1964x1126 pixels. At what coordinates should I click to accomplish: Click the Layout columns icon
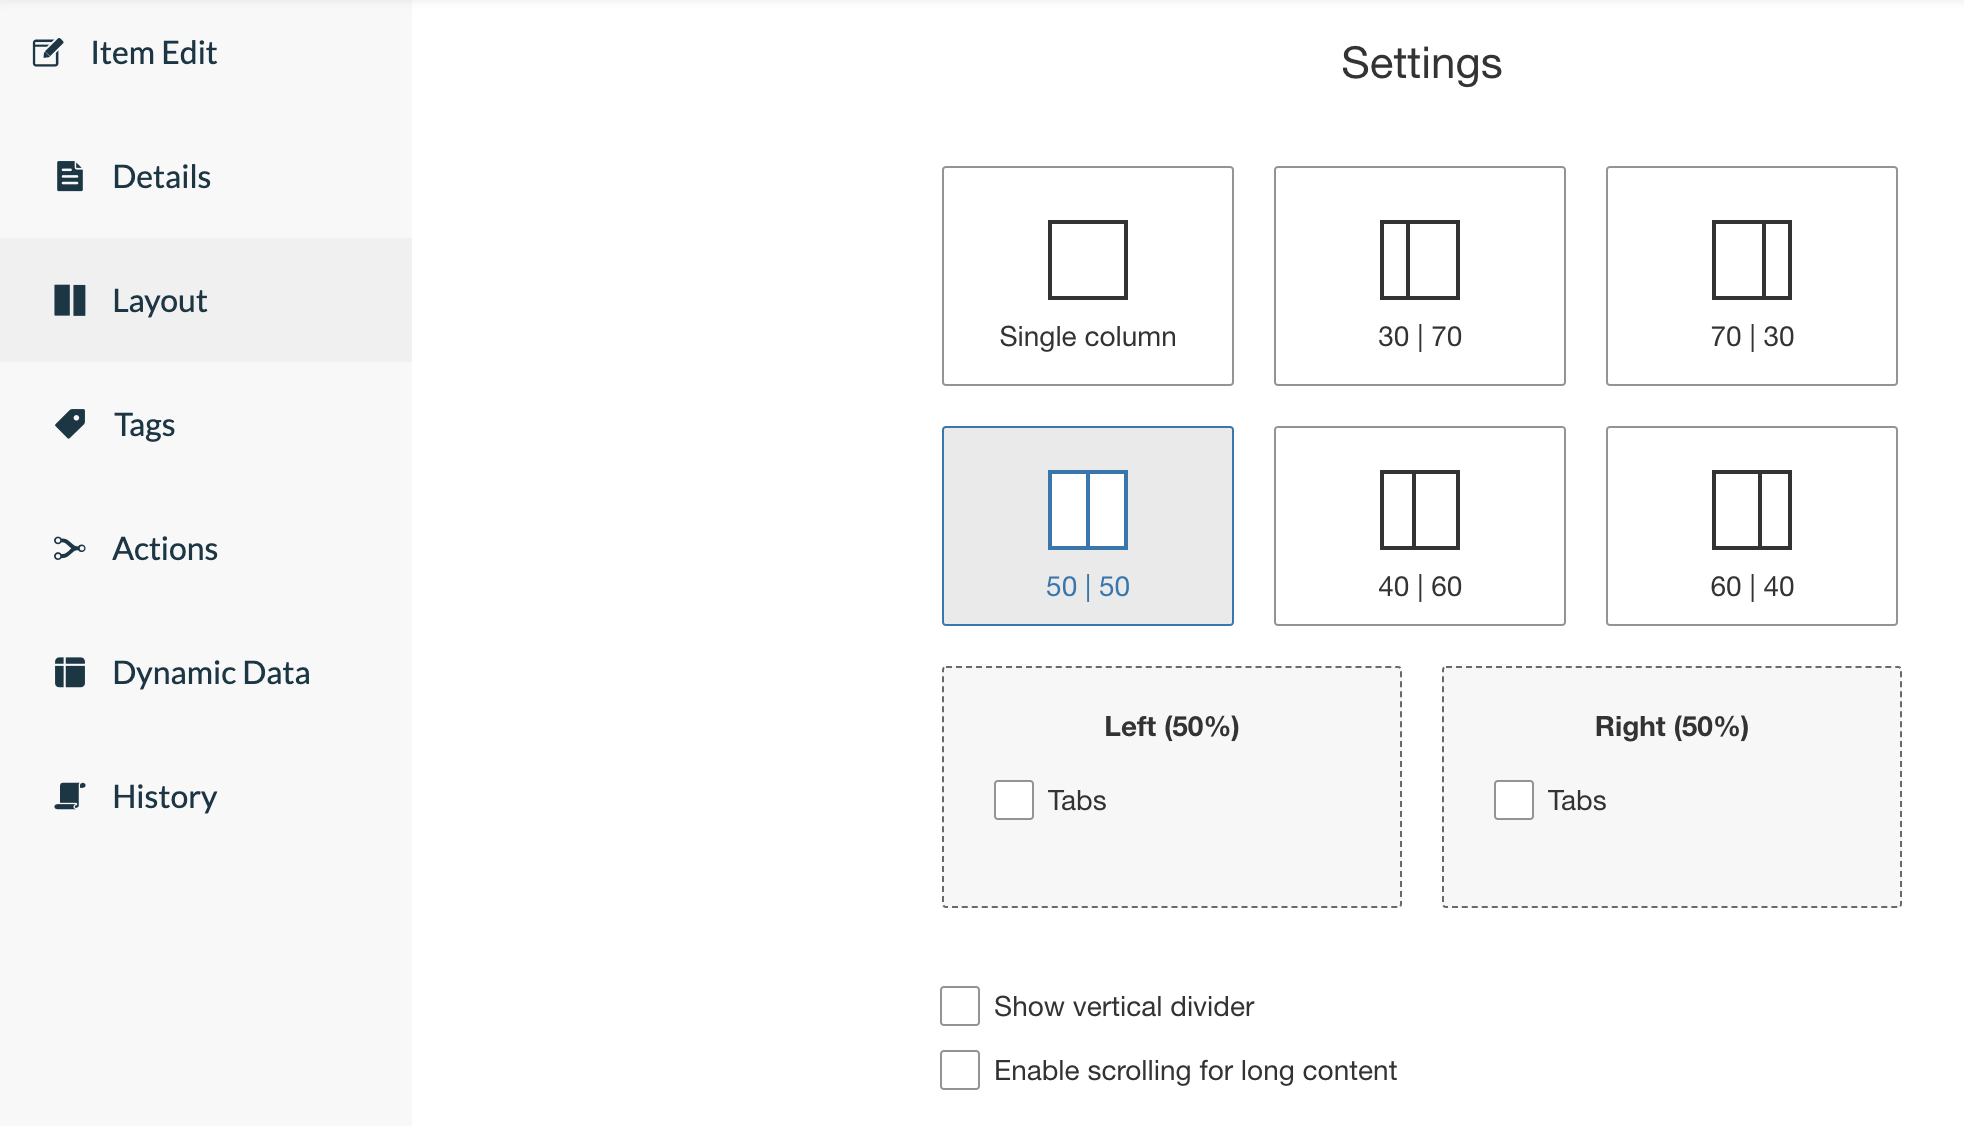[x=70, y=300]
